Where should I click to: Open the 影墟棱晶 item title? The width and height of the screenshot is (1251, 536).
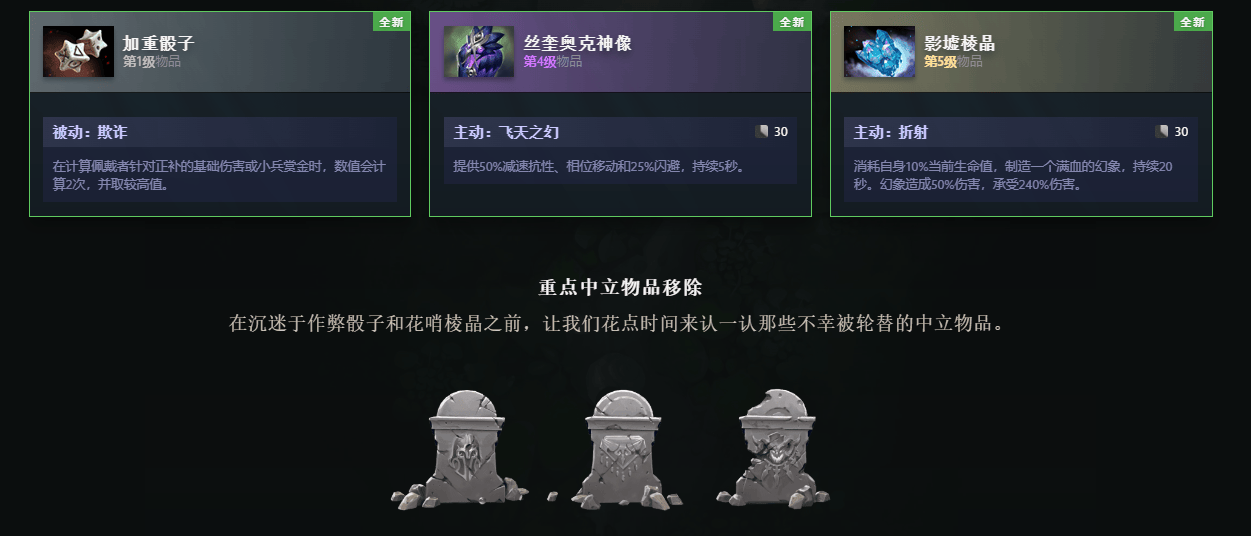point(959,43)
